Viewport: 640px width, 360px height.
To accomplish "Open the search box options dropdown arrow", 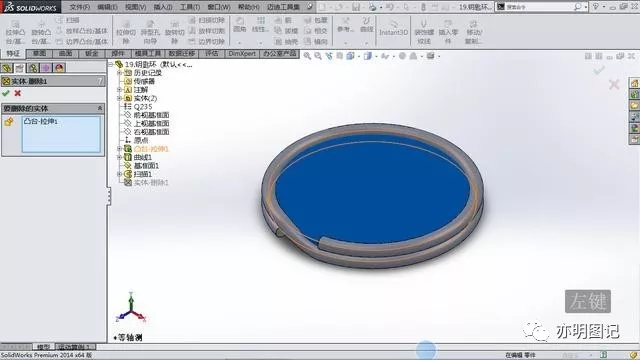I will pyautogui.click(x=586, y=7).
